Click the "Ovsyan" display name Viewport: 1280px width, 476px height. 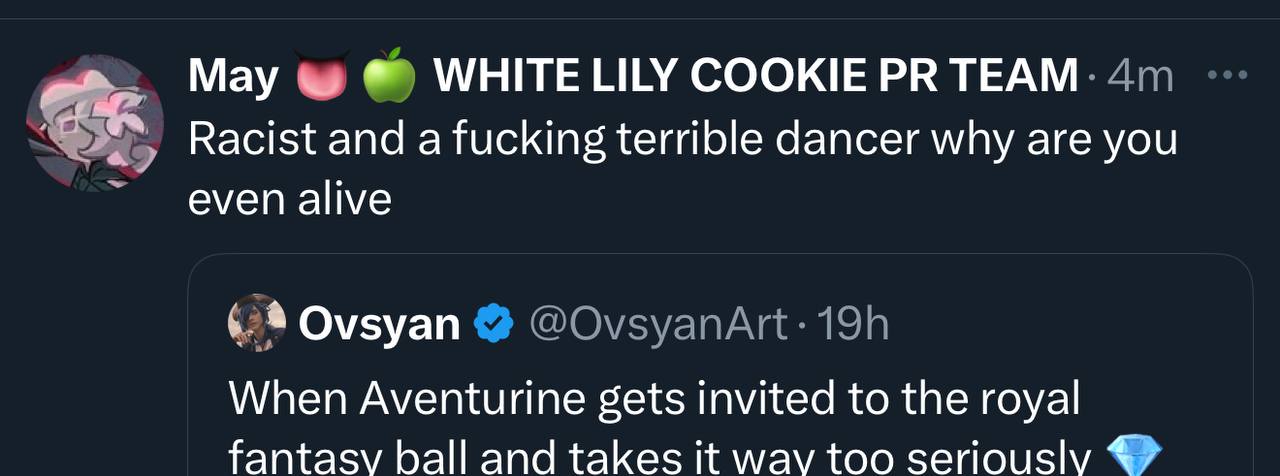(x=379, y=323)
